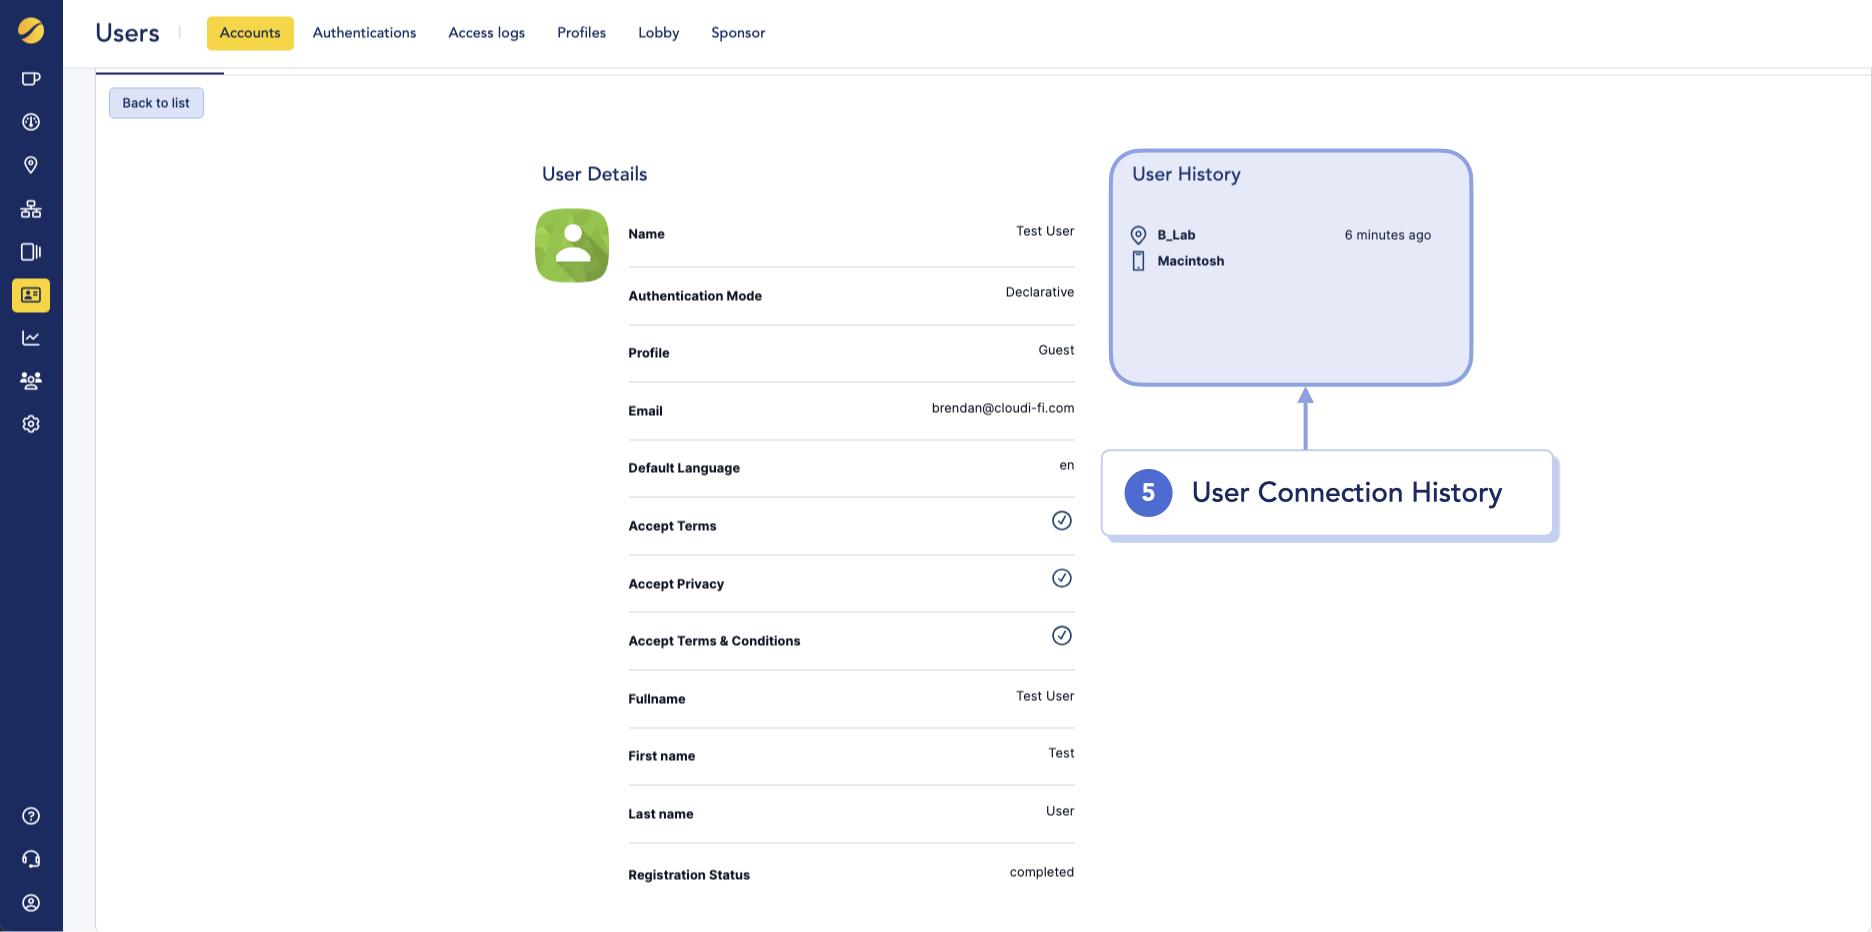Go to the Sponsor tab

(738, 33)
